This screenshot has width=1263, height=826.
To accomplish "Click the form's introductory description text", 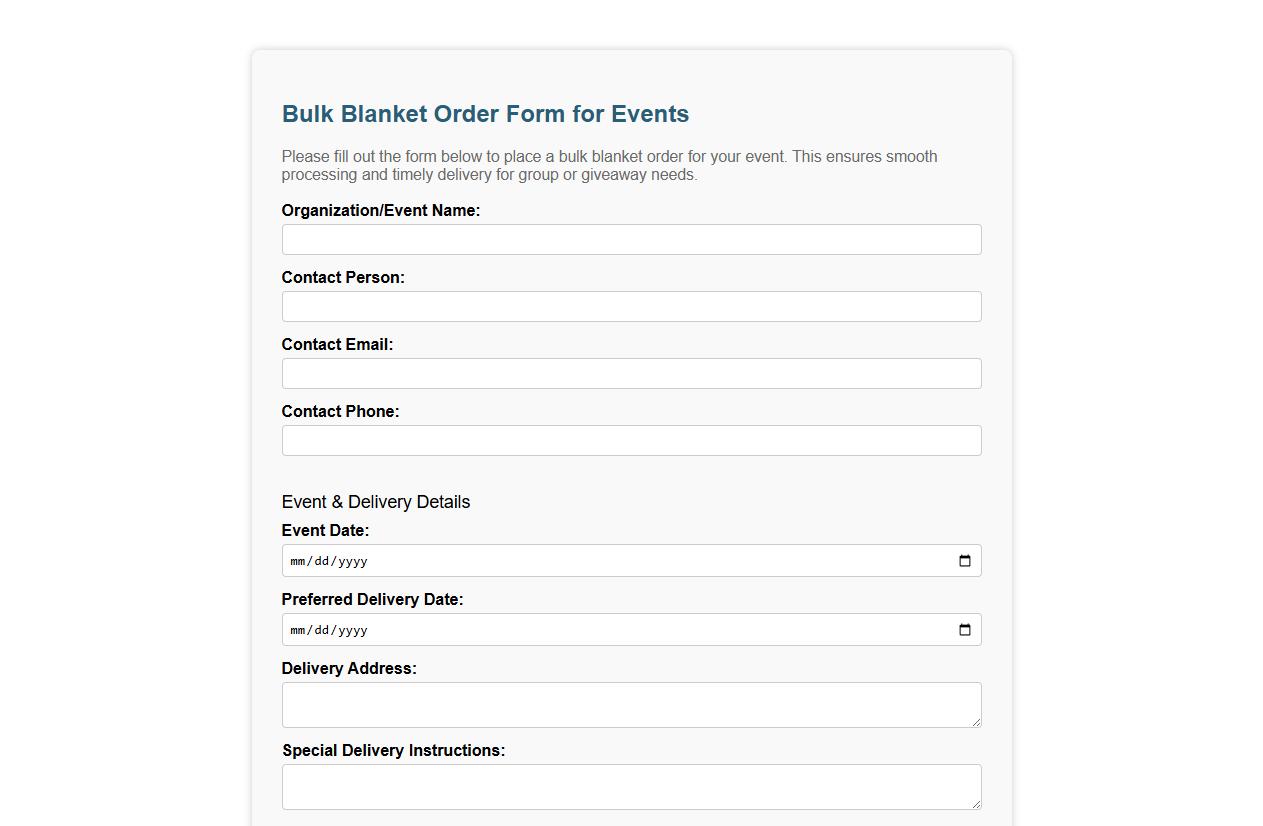I will [x=609, y=165].
